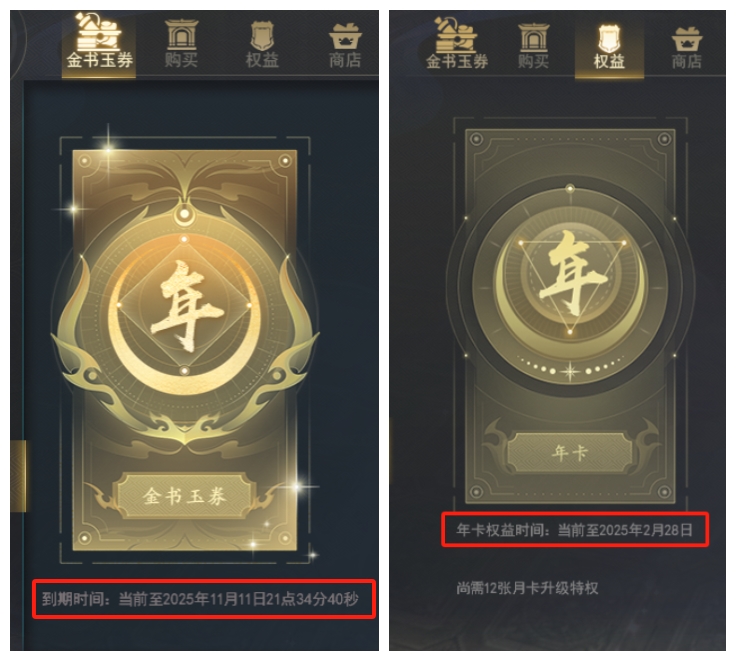Switch to 权益 tab label on left panel
Image resolution: width=736 pixels, height=661 pixels.
pos(262,60)
